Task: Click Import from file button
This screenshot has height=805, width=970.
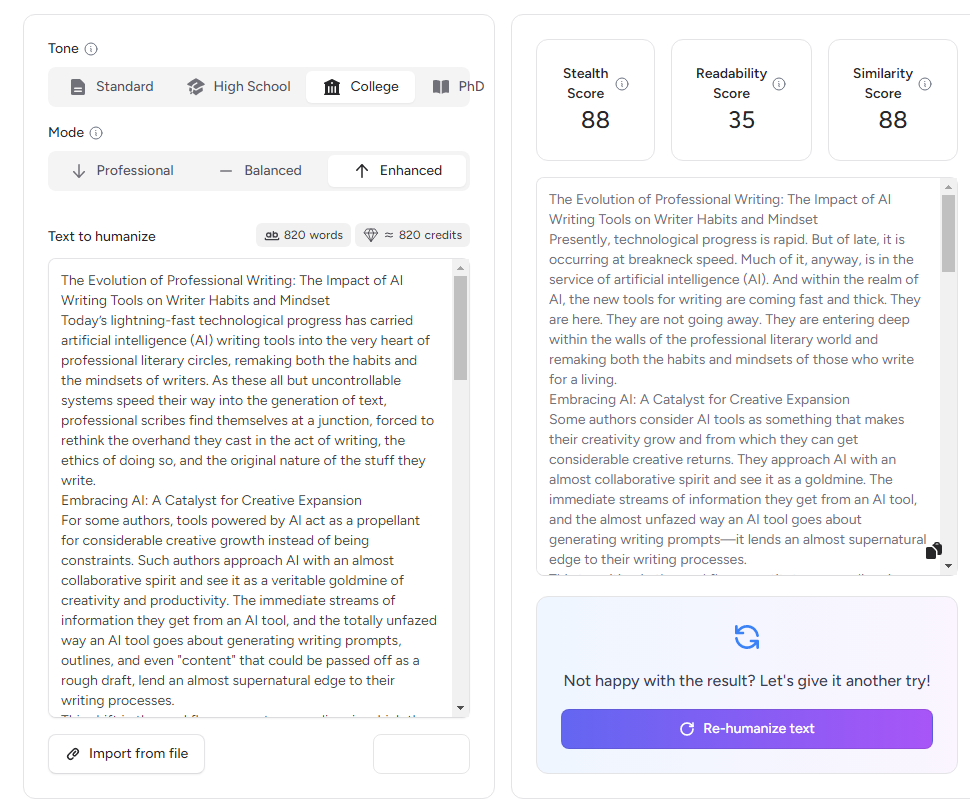Action: pos(126,754)
